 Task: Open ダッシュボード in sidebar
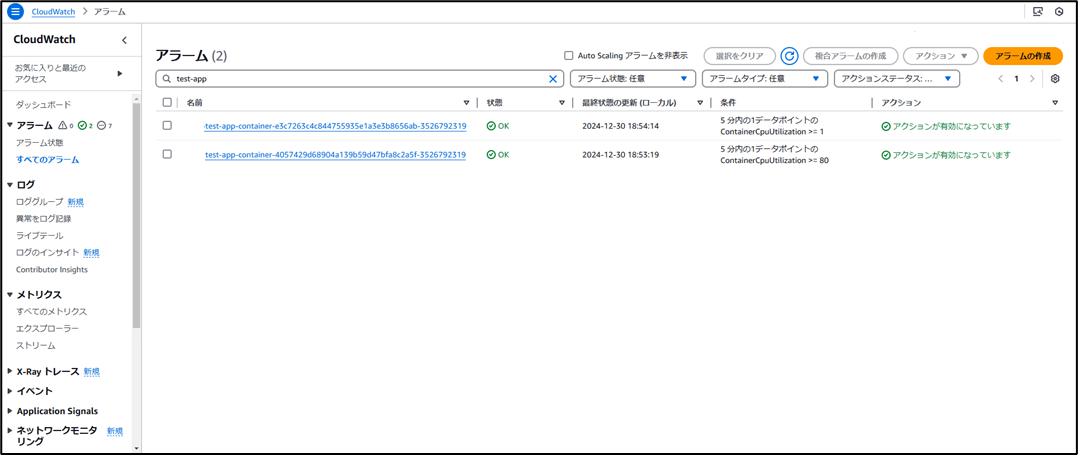click(x=43, y=104)
